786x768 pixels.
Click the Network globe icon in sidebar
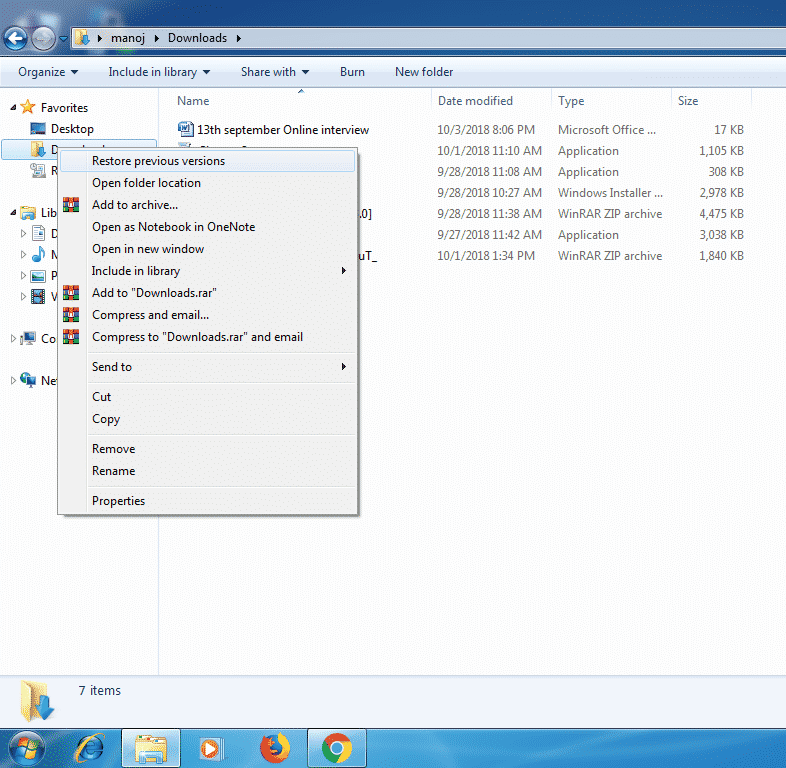(x=28, y=380)
